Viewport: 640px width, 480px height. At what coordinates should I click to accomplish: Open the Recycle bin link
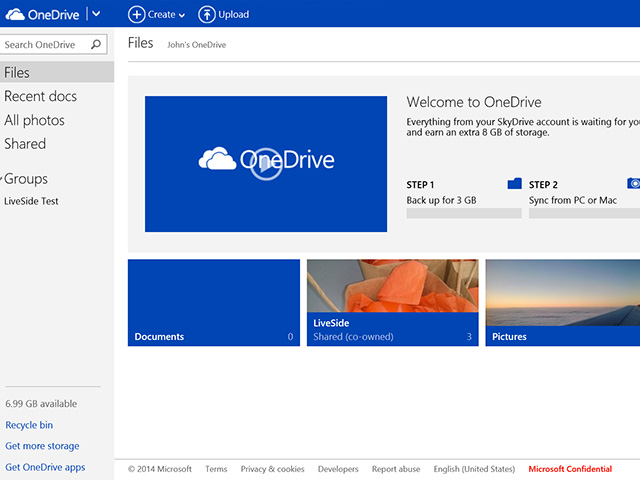tap(29, 425)
